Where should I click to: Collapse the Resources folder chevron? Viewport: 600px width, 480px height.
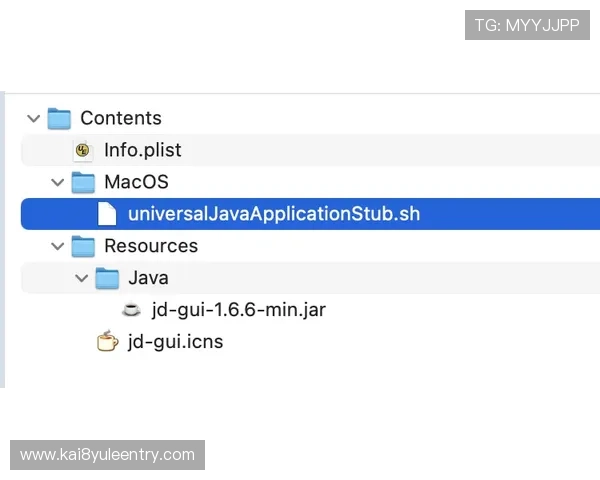(58, 246)
